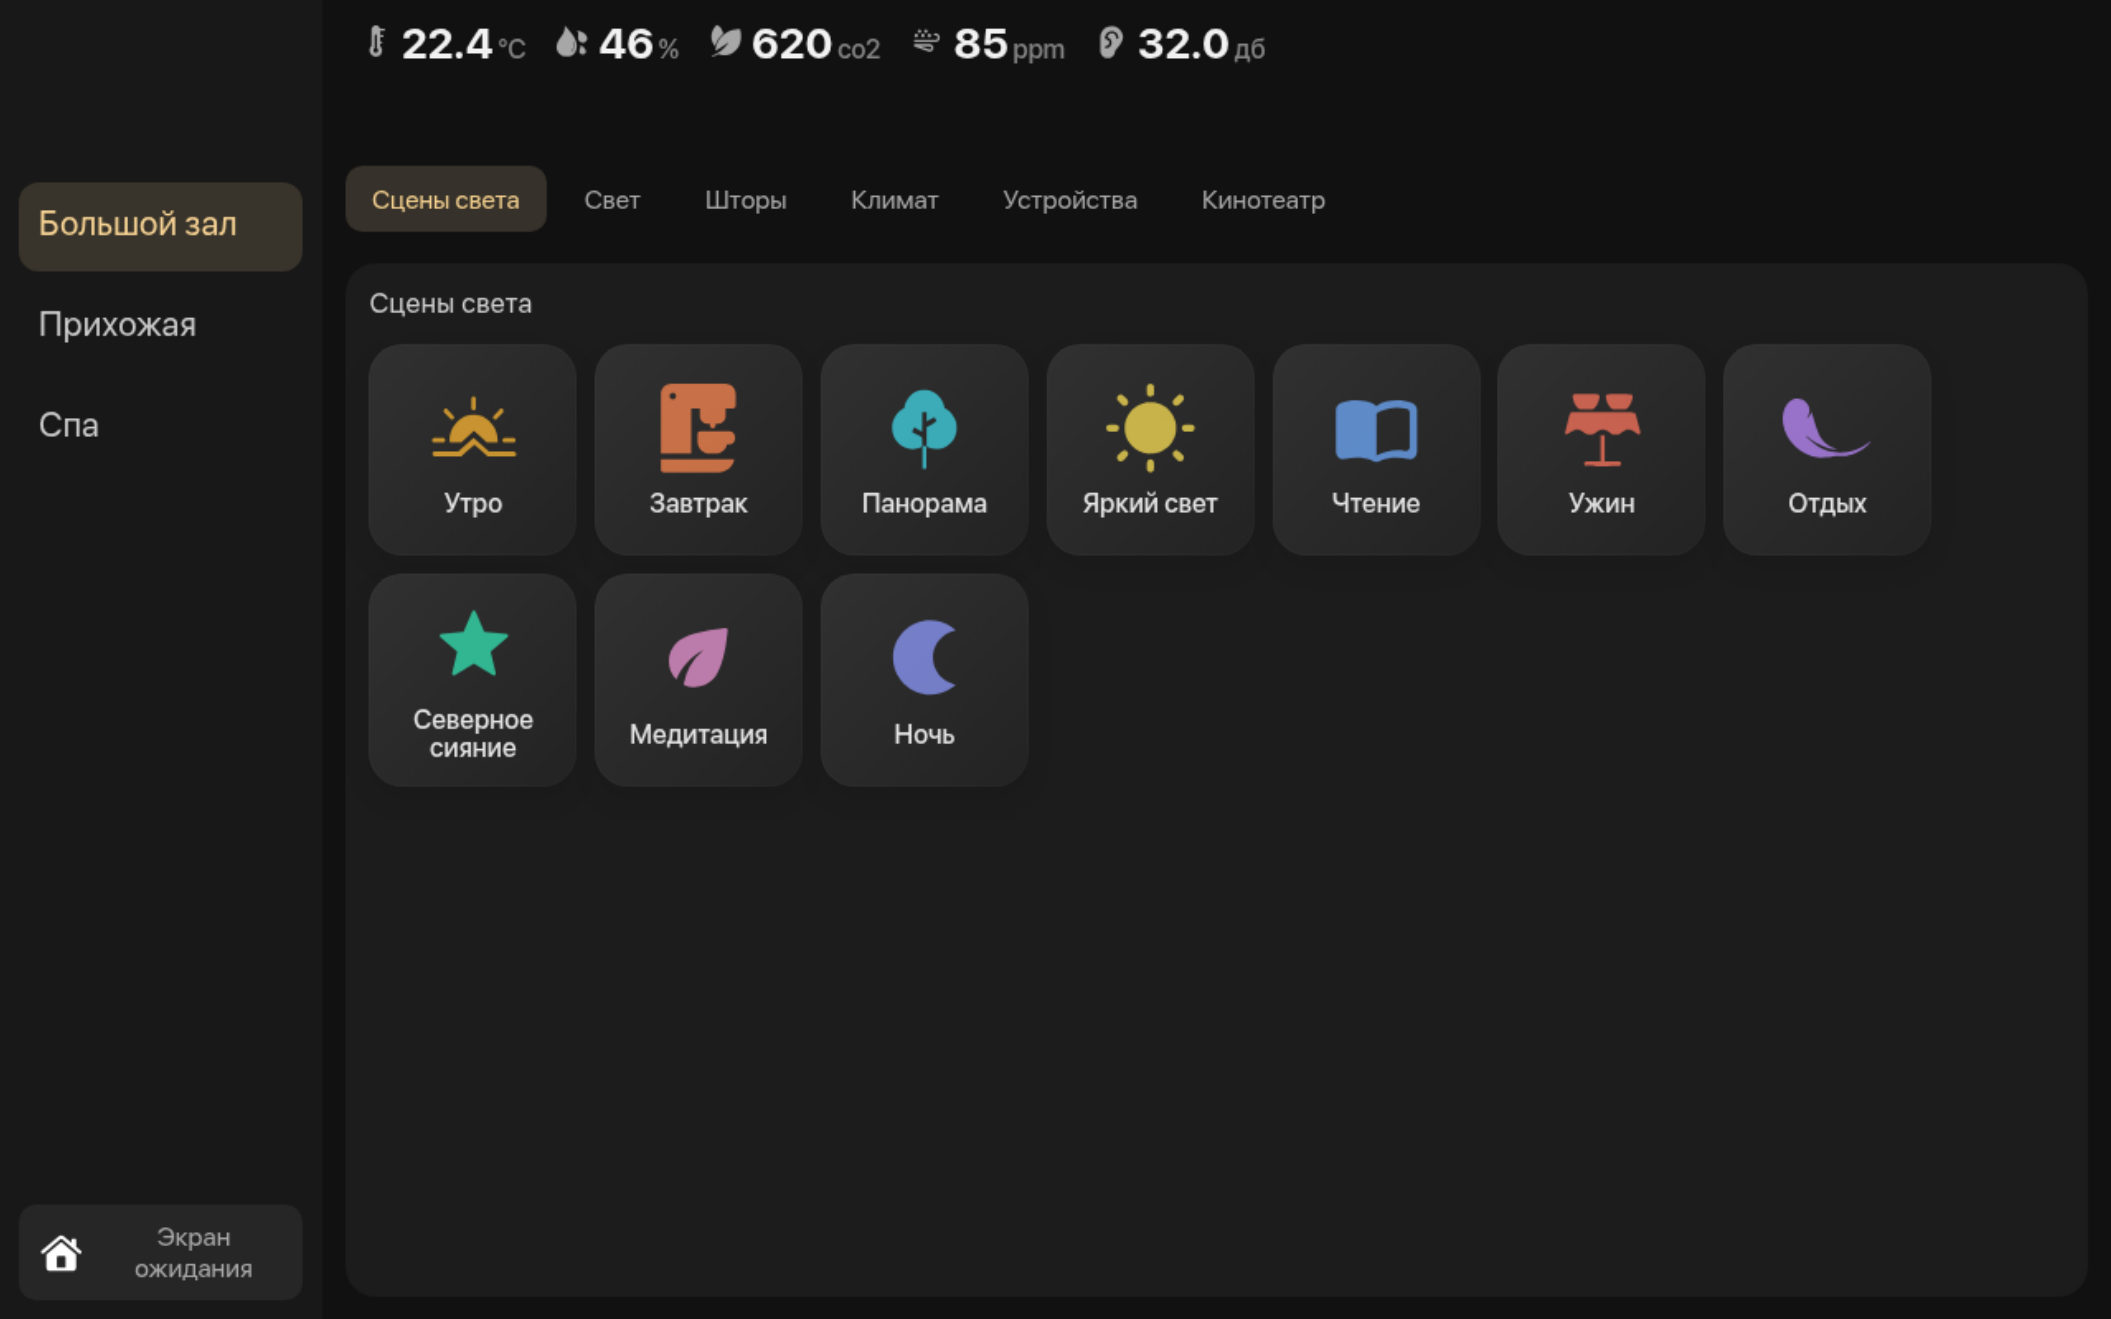
Task: Click the CO2 leaf icon
Action: [x=726, y=42]
